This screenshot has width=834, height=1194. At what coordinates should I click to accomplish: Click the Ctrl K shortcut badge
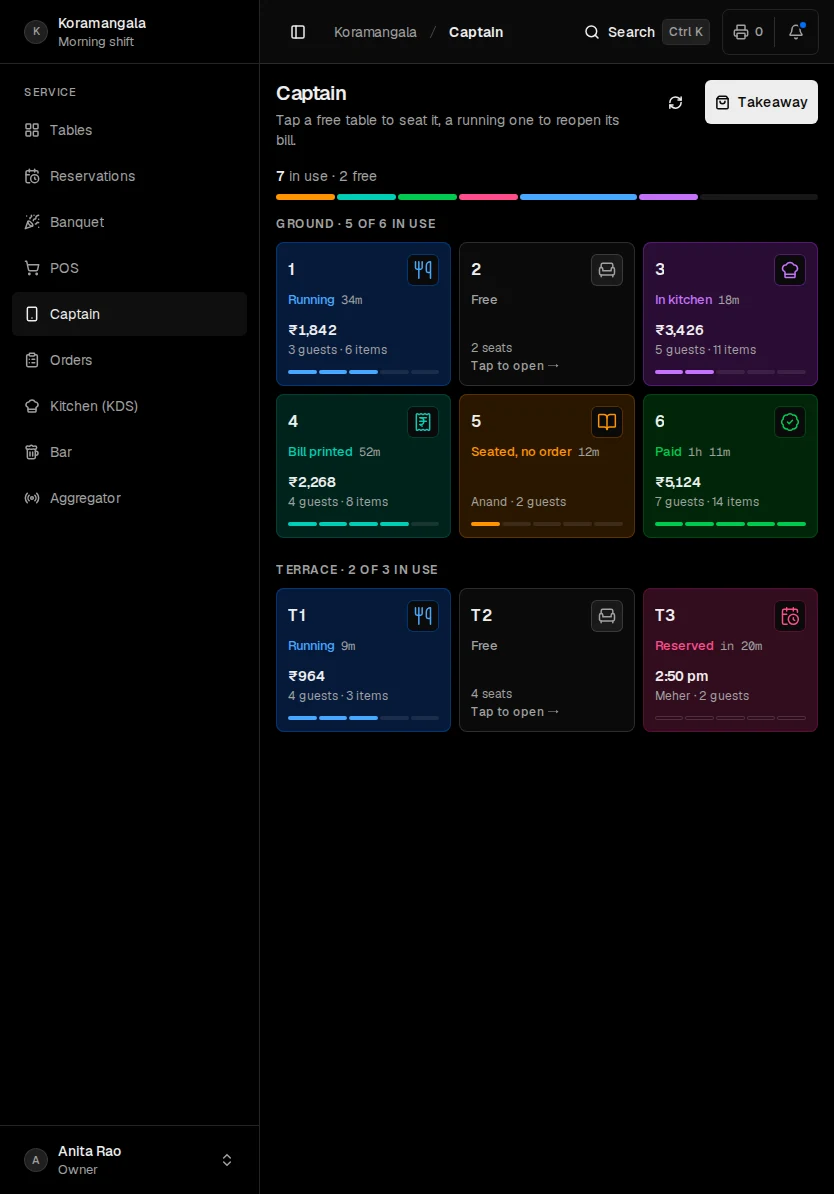[685, 32]
